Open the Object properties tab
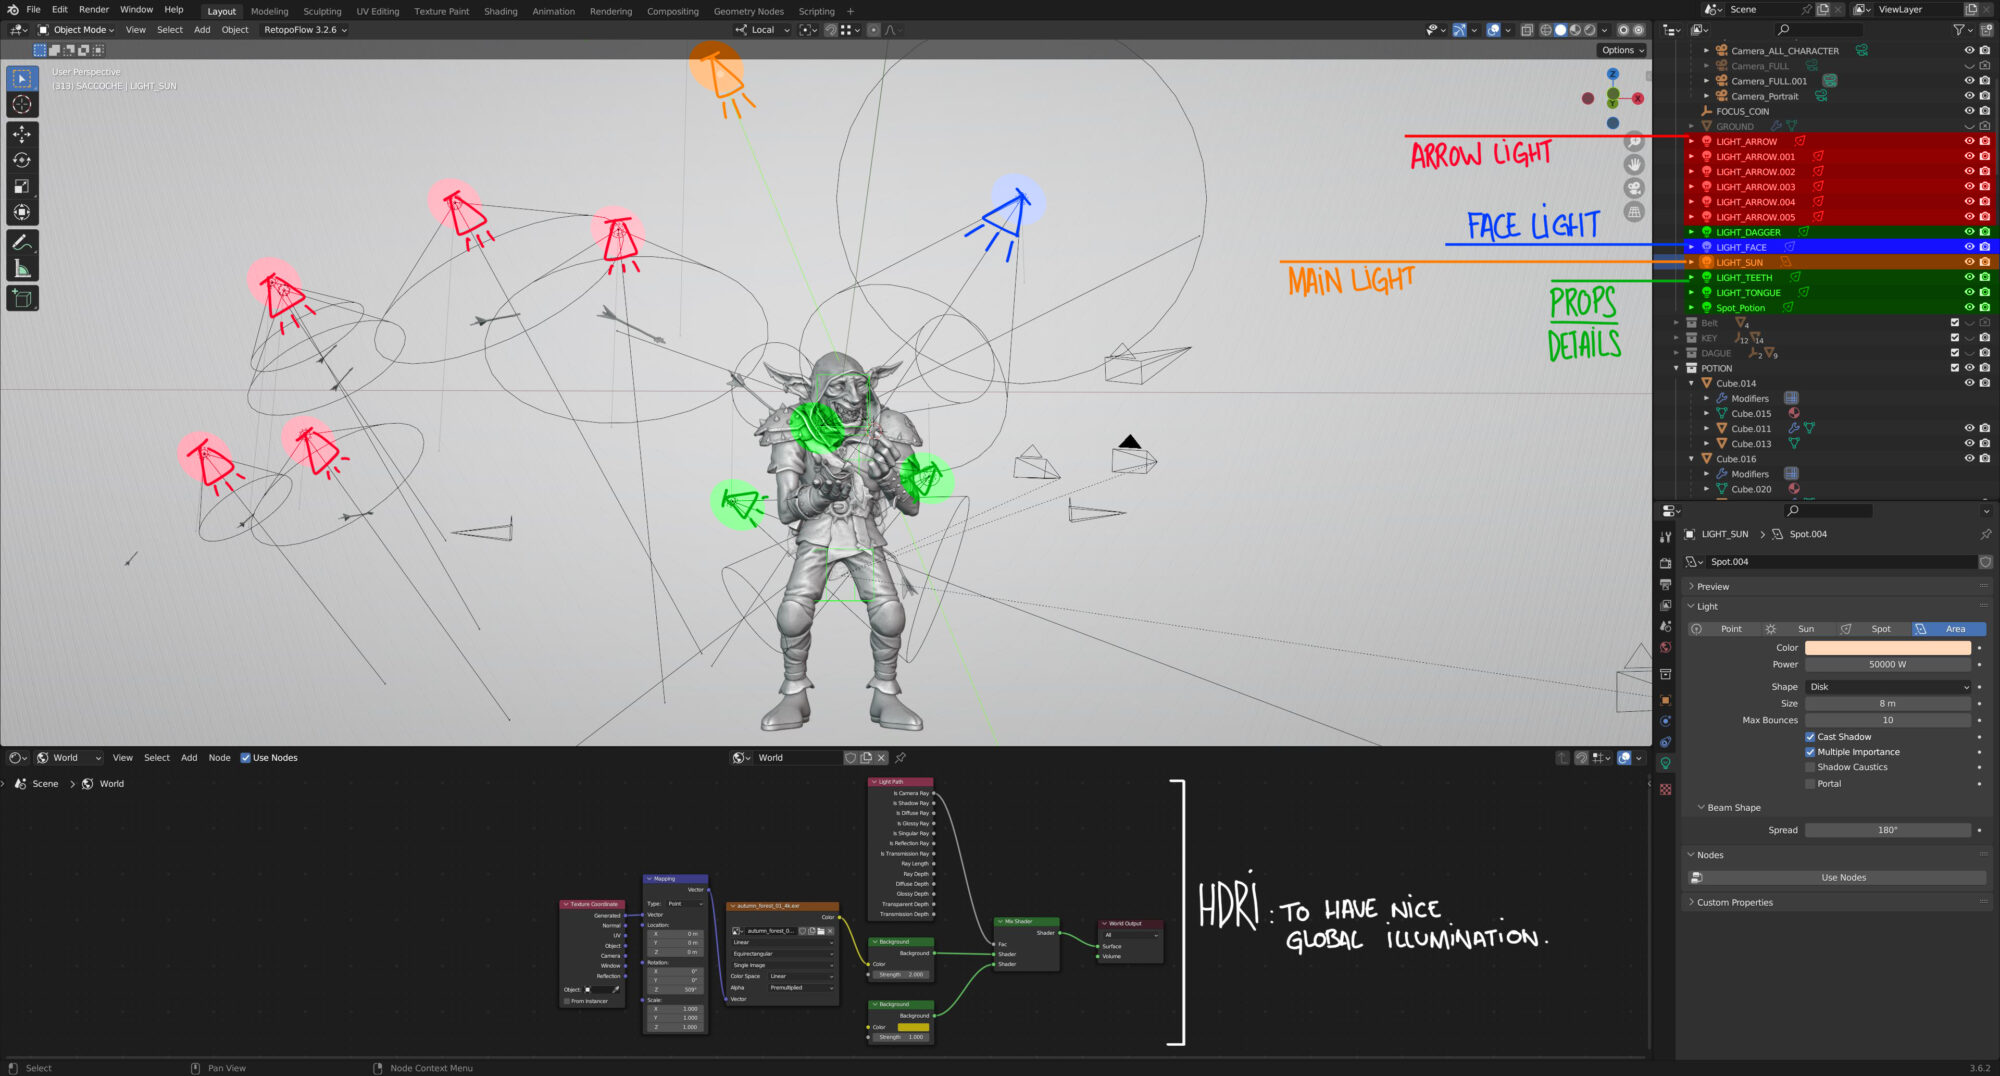Screen dimensions: 2000x1076 tap(1665, 700)
